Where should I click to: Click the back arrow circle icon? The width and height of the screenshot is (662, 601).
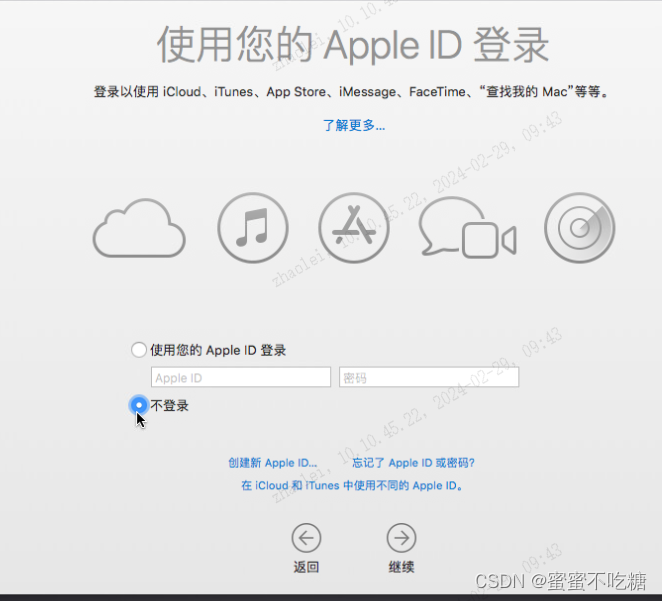pyautogui.click(x=306, y=538)
